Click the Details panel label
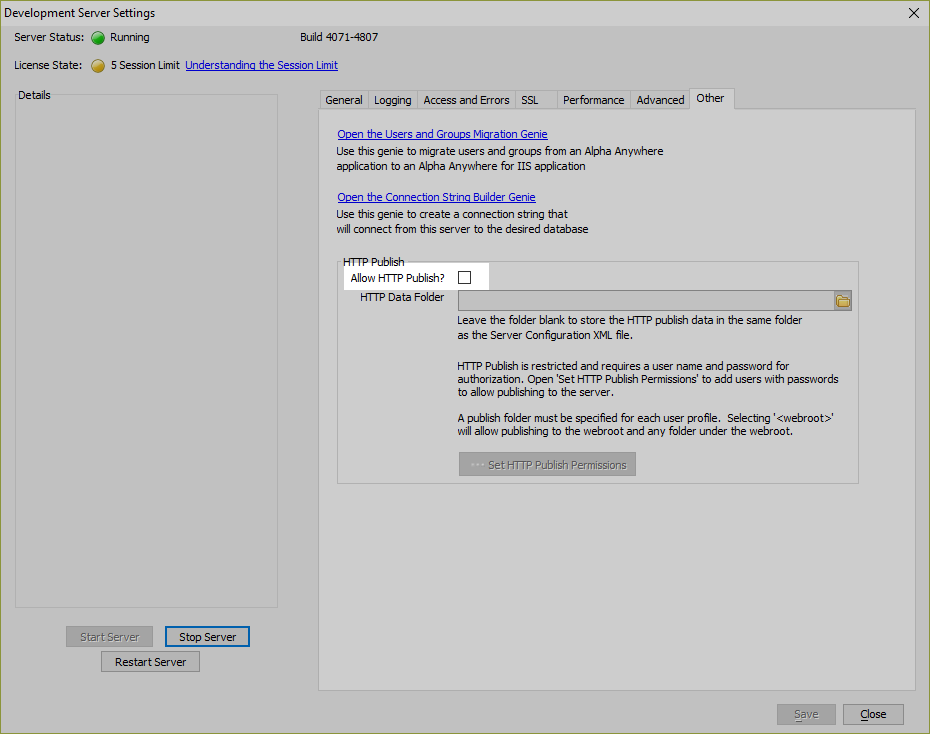This screenshot has width=930, height=734. tap(34, 95)
